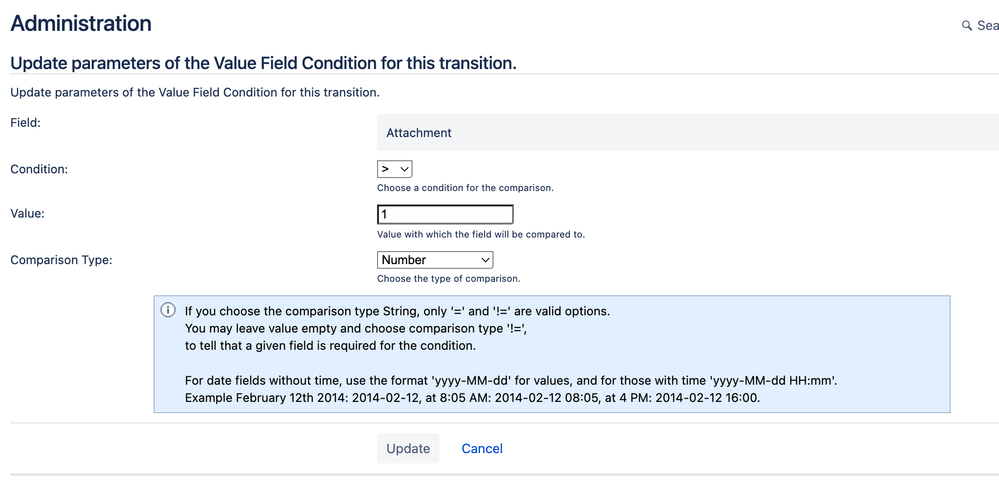Click the bold "Update parameters" page title
Viewport: 999px width, 491px height.
tap(263, 63)
